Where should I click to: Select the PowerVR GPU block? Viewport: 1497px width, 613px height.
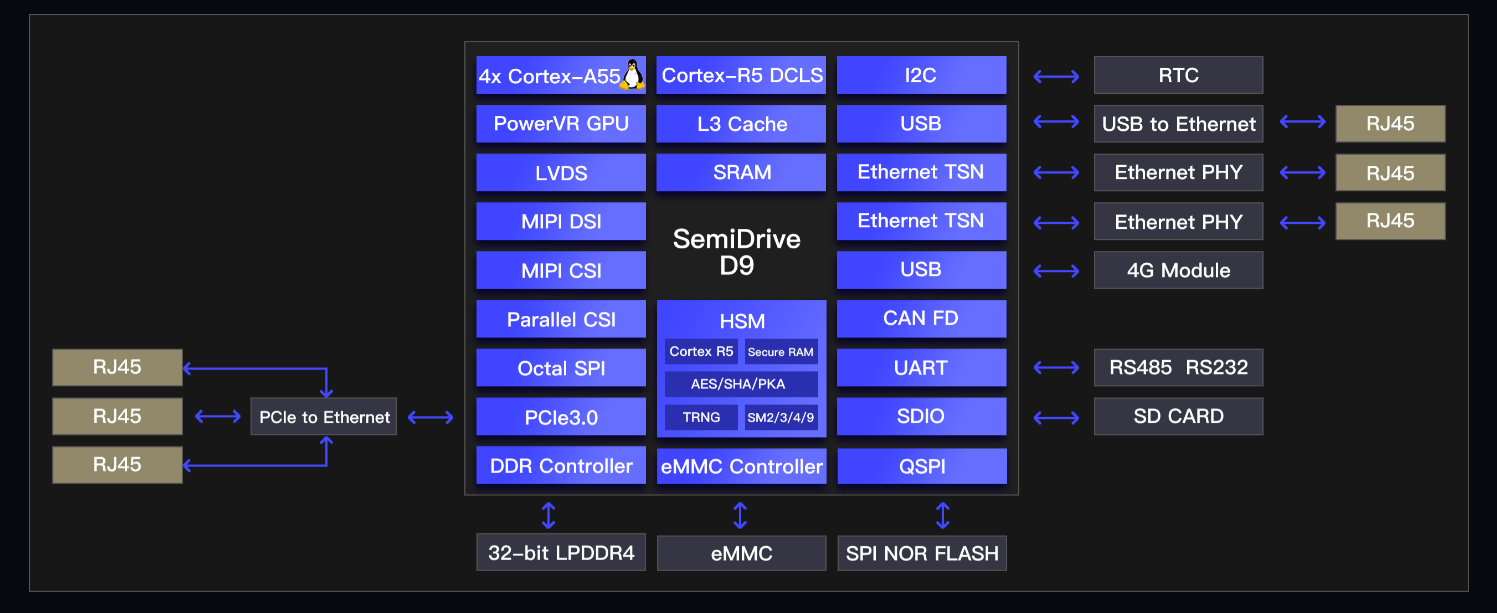point(561,124)
